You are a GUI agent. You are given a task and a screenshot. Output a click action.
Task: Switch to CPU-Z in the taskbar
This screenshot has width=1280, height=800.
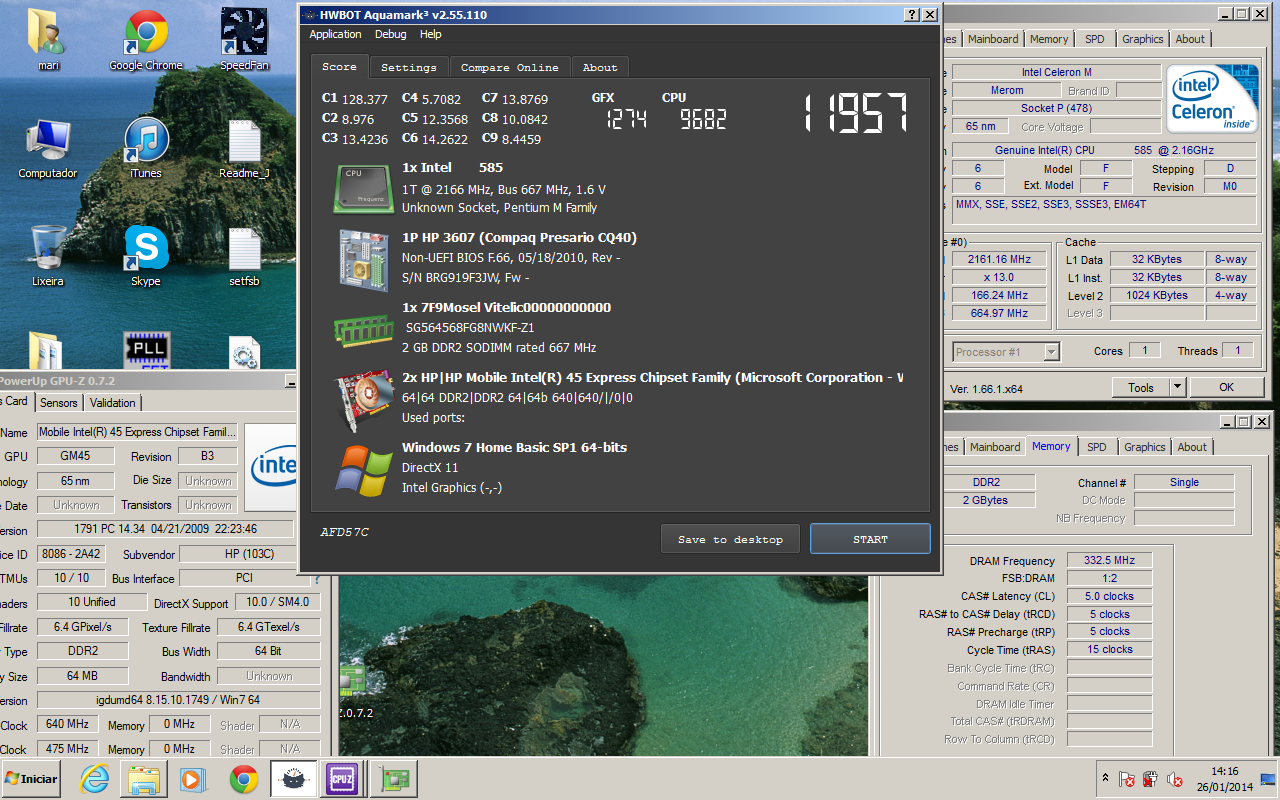point(343,779)
